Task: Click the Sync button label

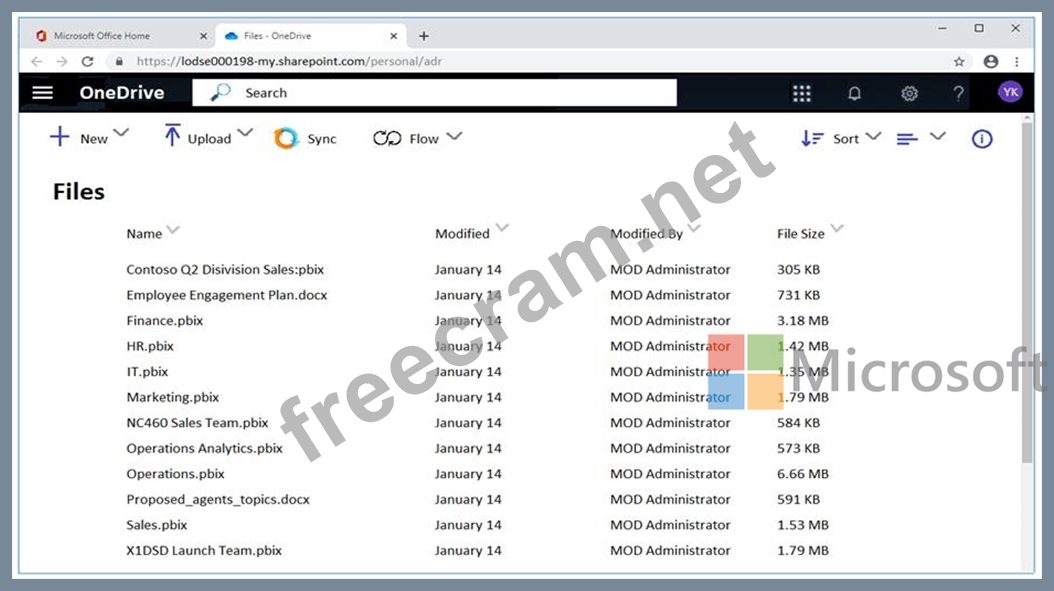Action: click(322, 139)
